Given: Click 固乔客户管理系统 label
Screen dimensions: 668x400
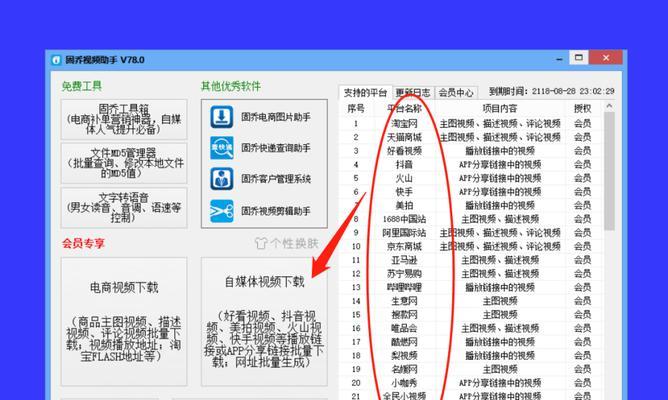Looking at the screenshot, I should pyautogui.click(x=276, y=179).
